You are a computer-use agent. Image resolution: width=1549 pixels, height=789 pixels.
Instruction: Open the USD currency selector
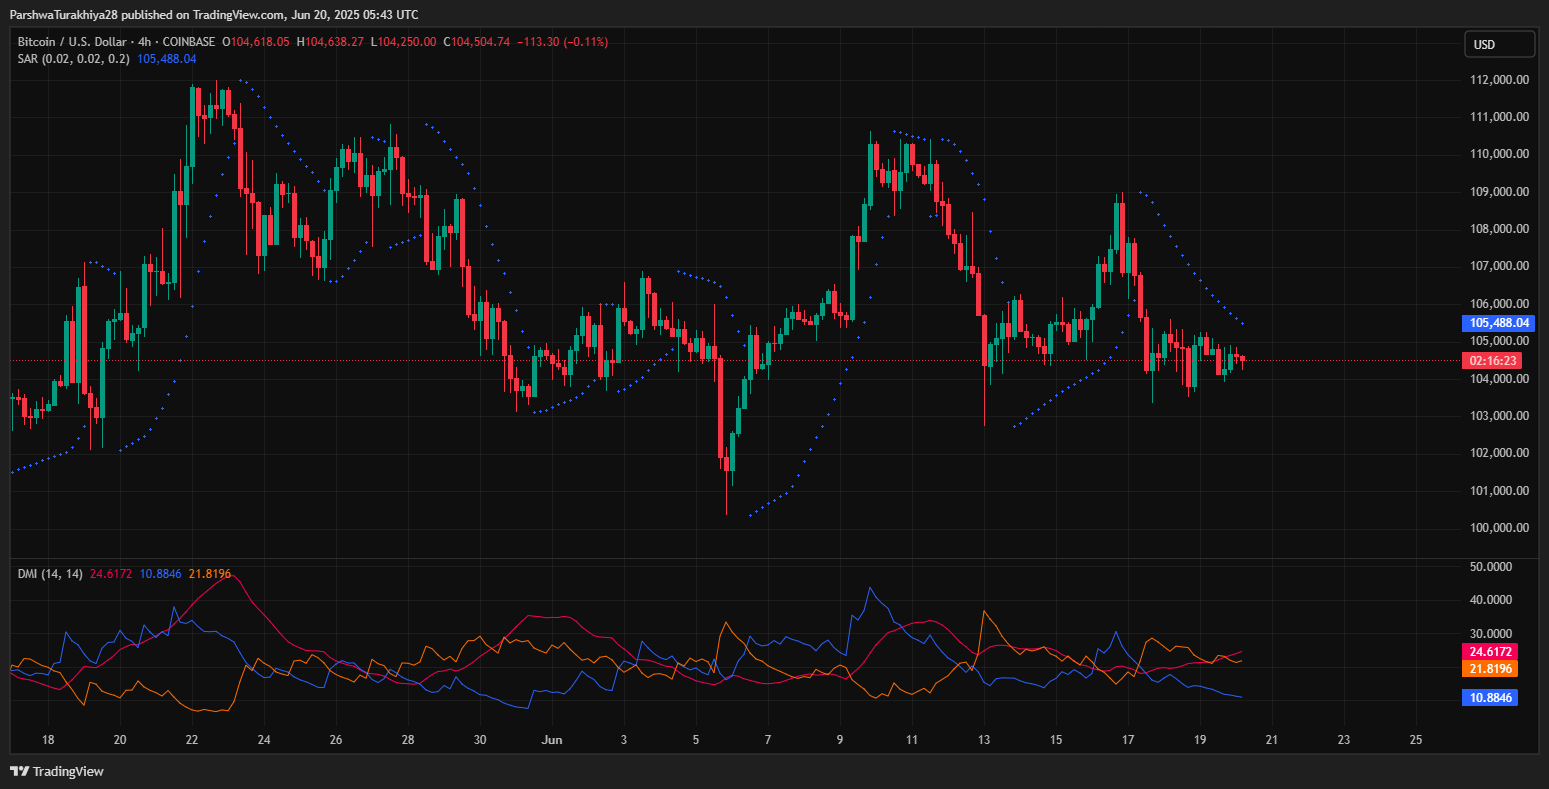point(1499,44)
